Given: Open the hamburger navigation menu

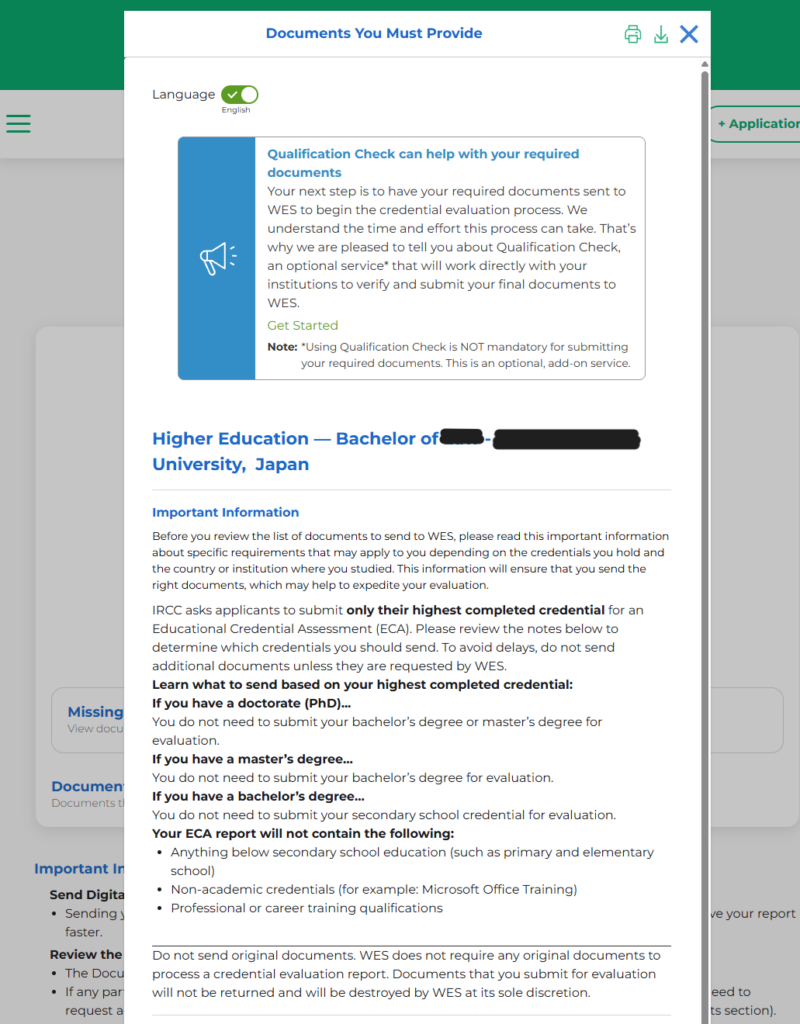Looking at the screenshot, I should [x=18, y=123].
